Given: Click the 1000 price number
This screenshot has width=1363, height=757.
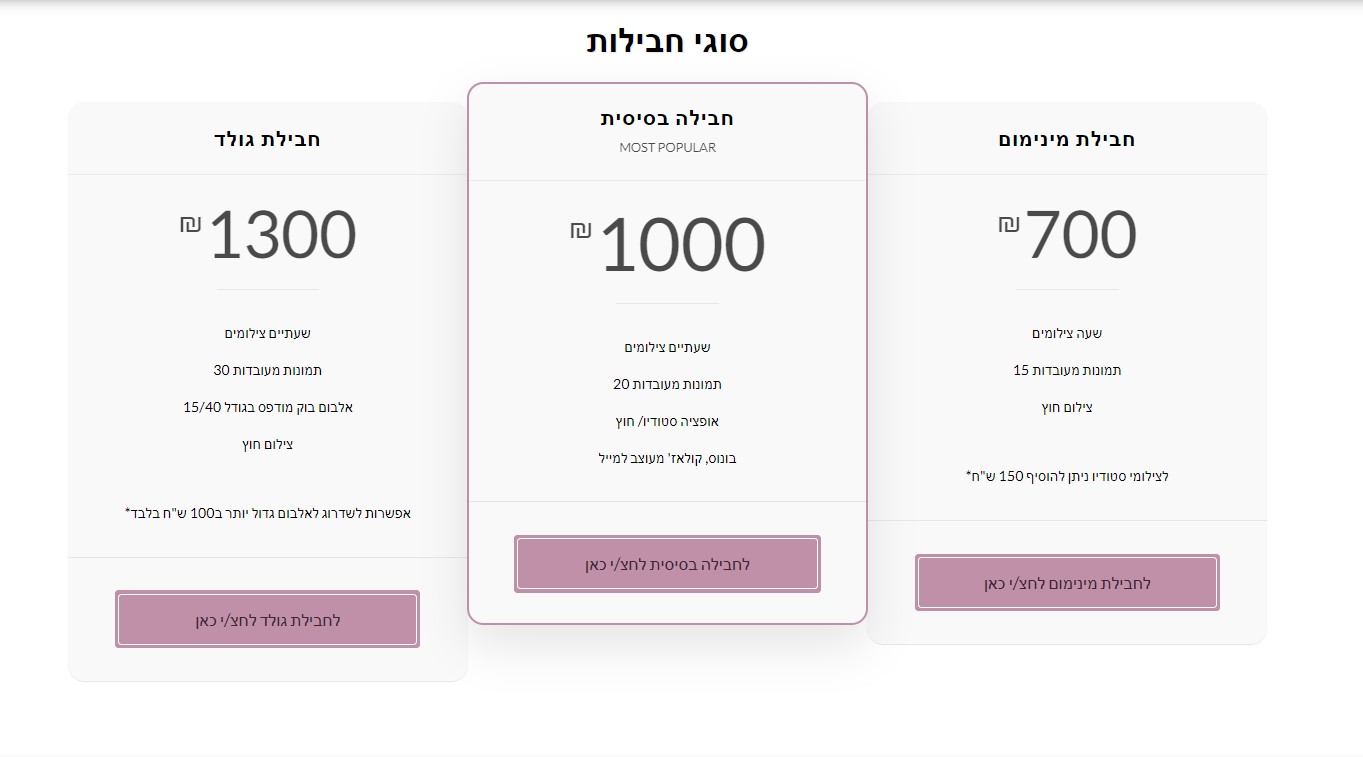Looking at the screenshot, I should click(682, 245).
